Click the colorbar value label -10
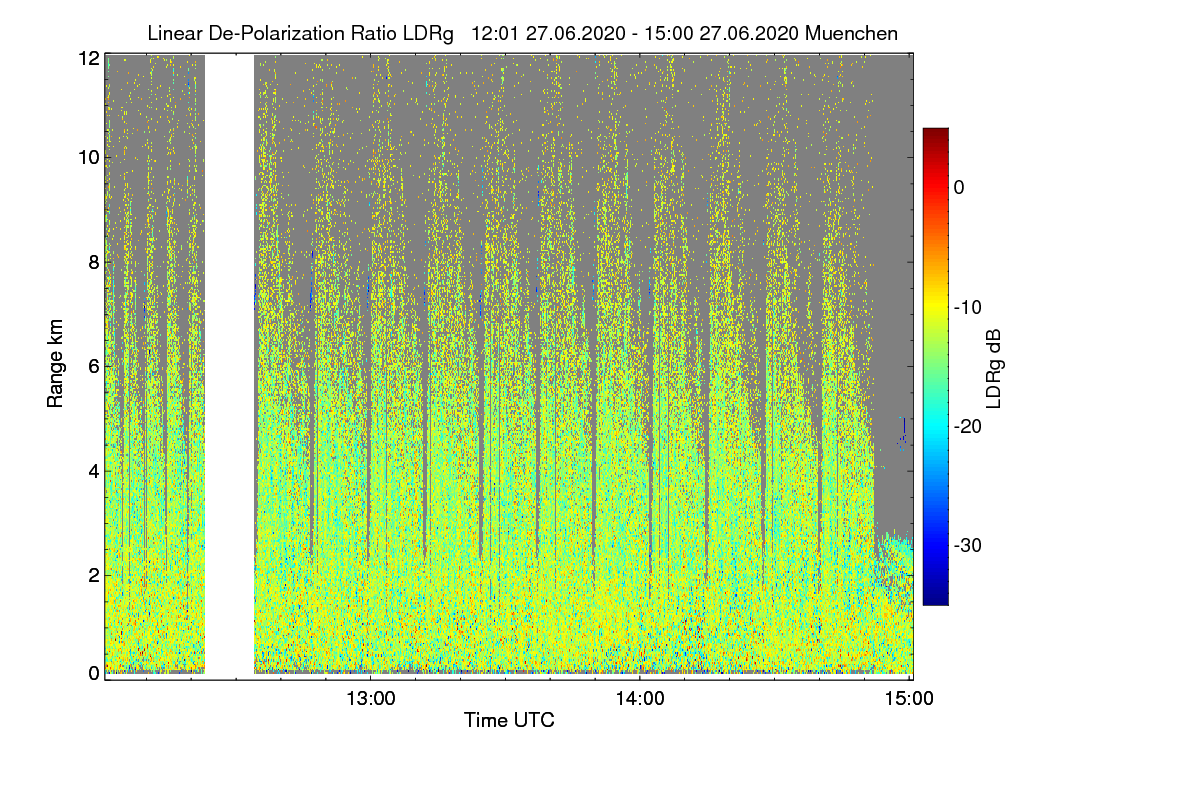Screen dimensions: 1200x800 [x=967, y=307]
